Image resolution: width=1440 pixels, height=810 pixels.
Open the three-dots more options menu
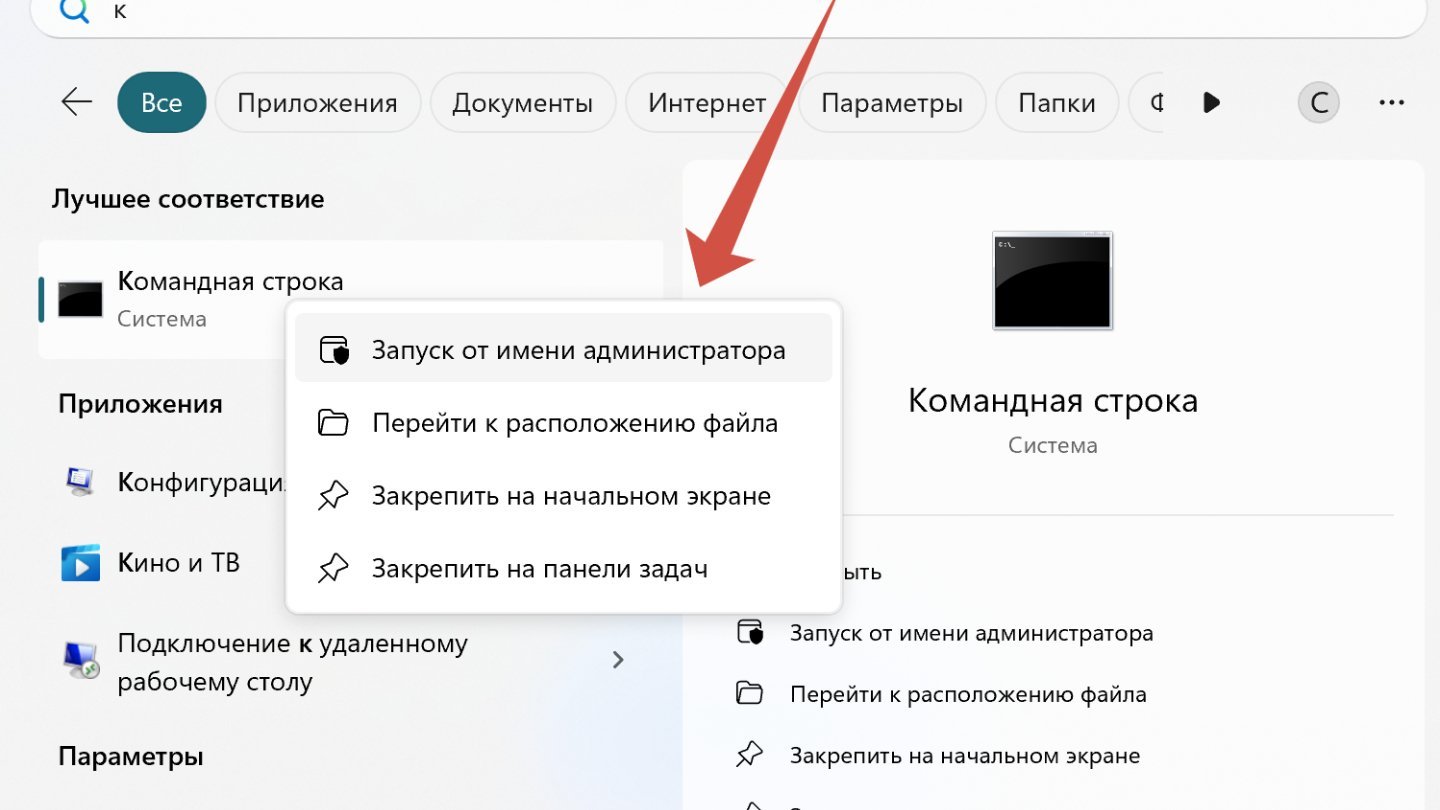[x=1392, y=102]
